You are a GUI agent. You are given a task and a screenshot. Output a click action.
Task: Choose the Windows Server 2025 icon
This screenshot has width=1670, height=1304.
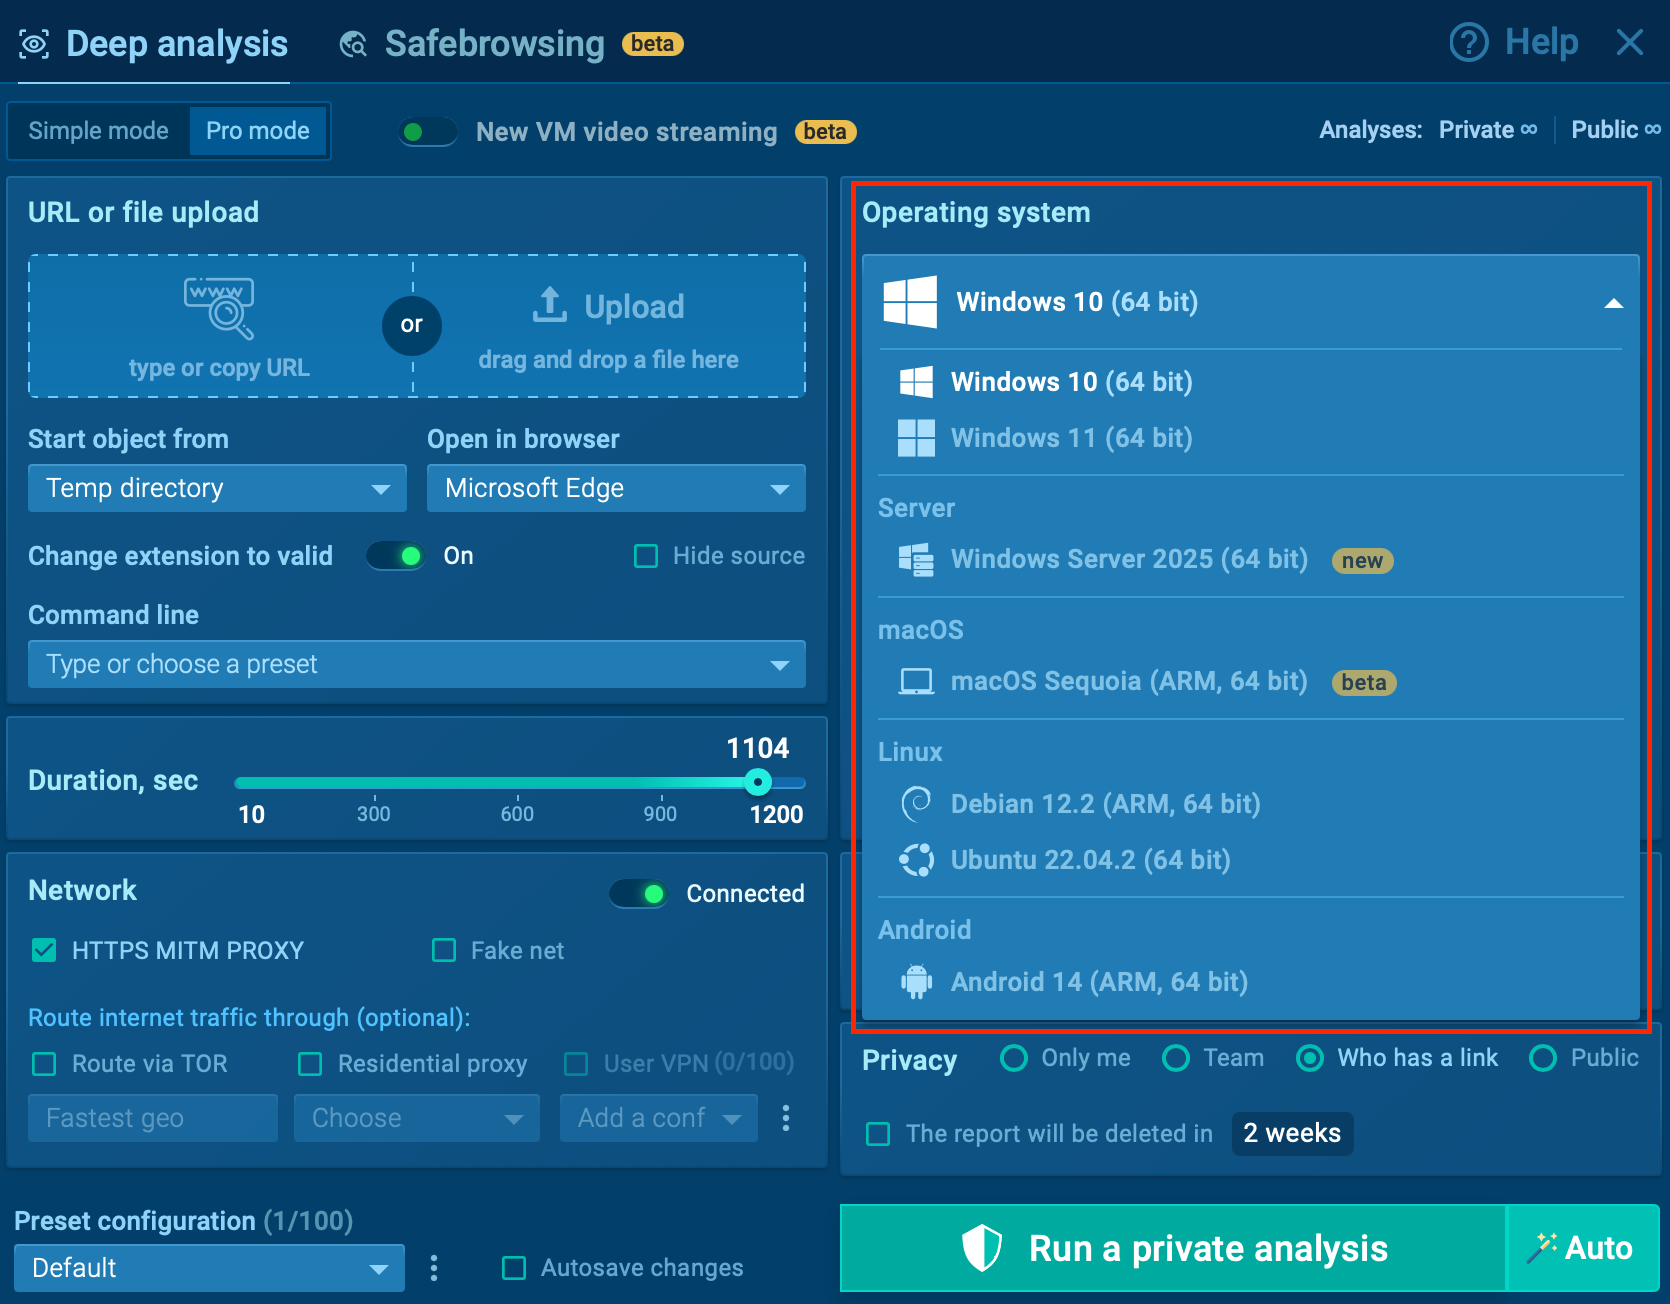pos(916,560)
